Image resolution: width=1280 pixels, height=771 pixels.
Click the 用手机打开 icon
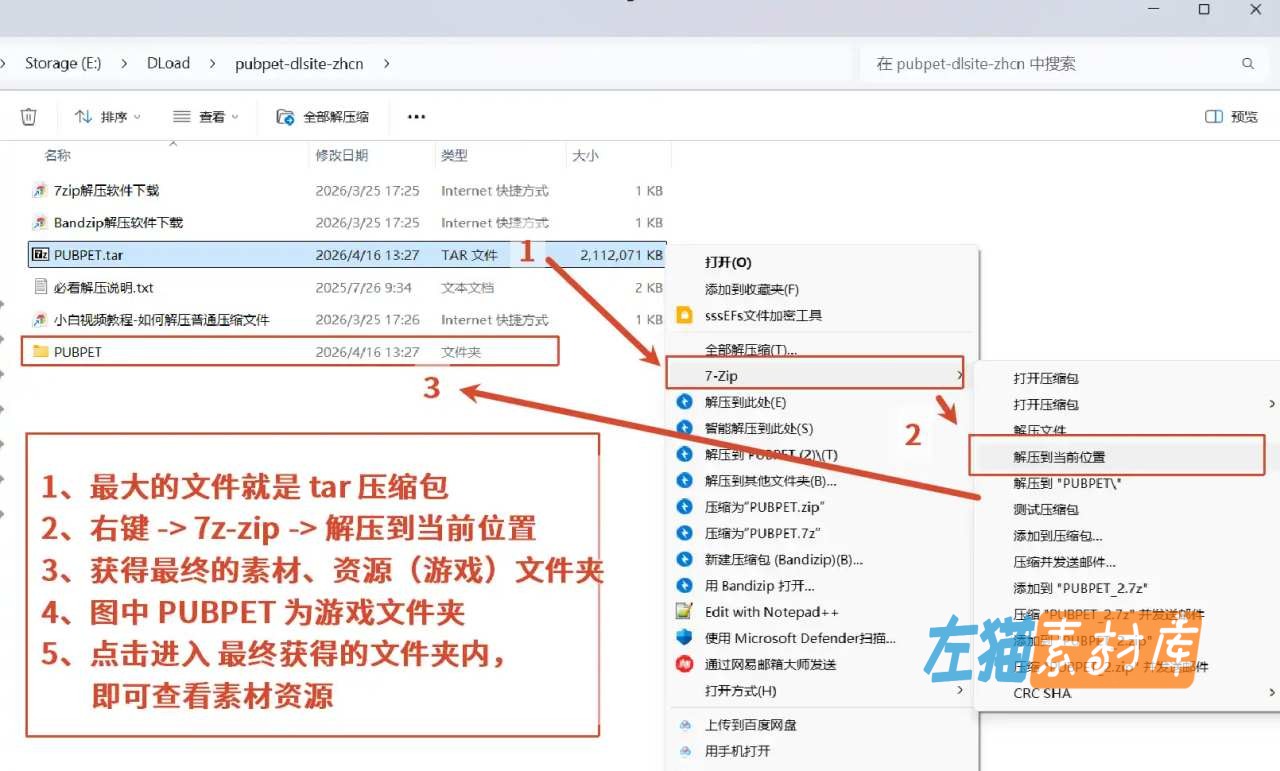coord(684,751)
